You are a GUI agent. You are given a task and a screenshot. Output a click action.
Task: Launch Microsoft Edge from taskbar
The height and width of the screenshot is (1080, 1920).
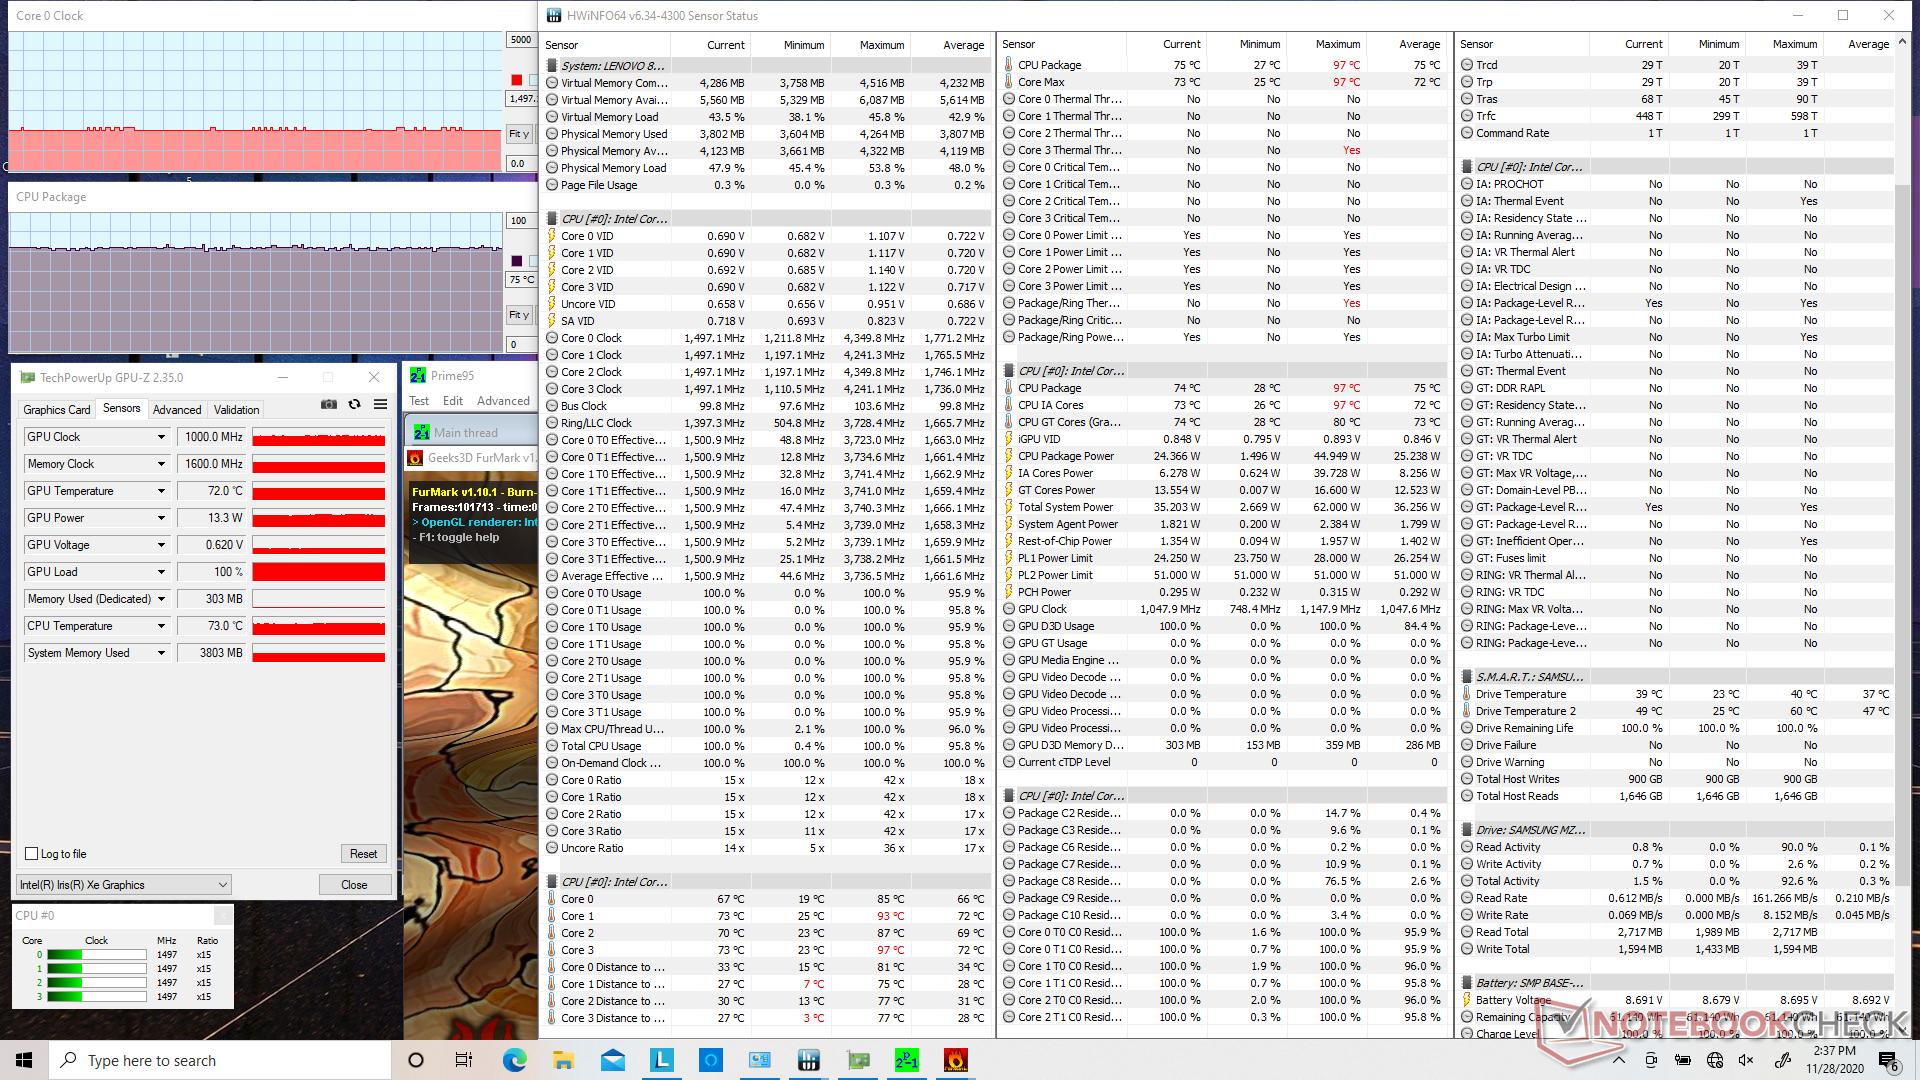pos(514,1060)
